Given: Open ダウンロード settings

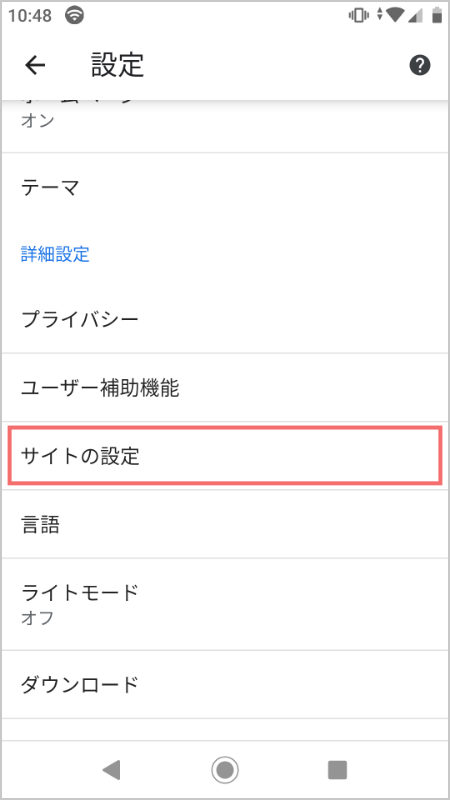Looking at the screenshot, I should 225,684.
